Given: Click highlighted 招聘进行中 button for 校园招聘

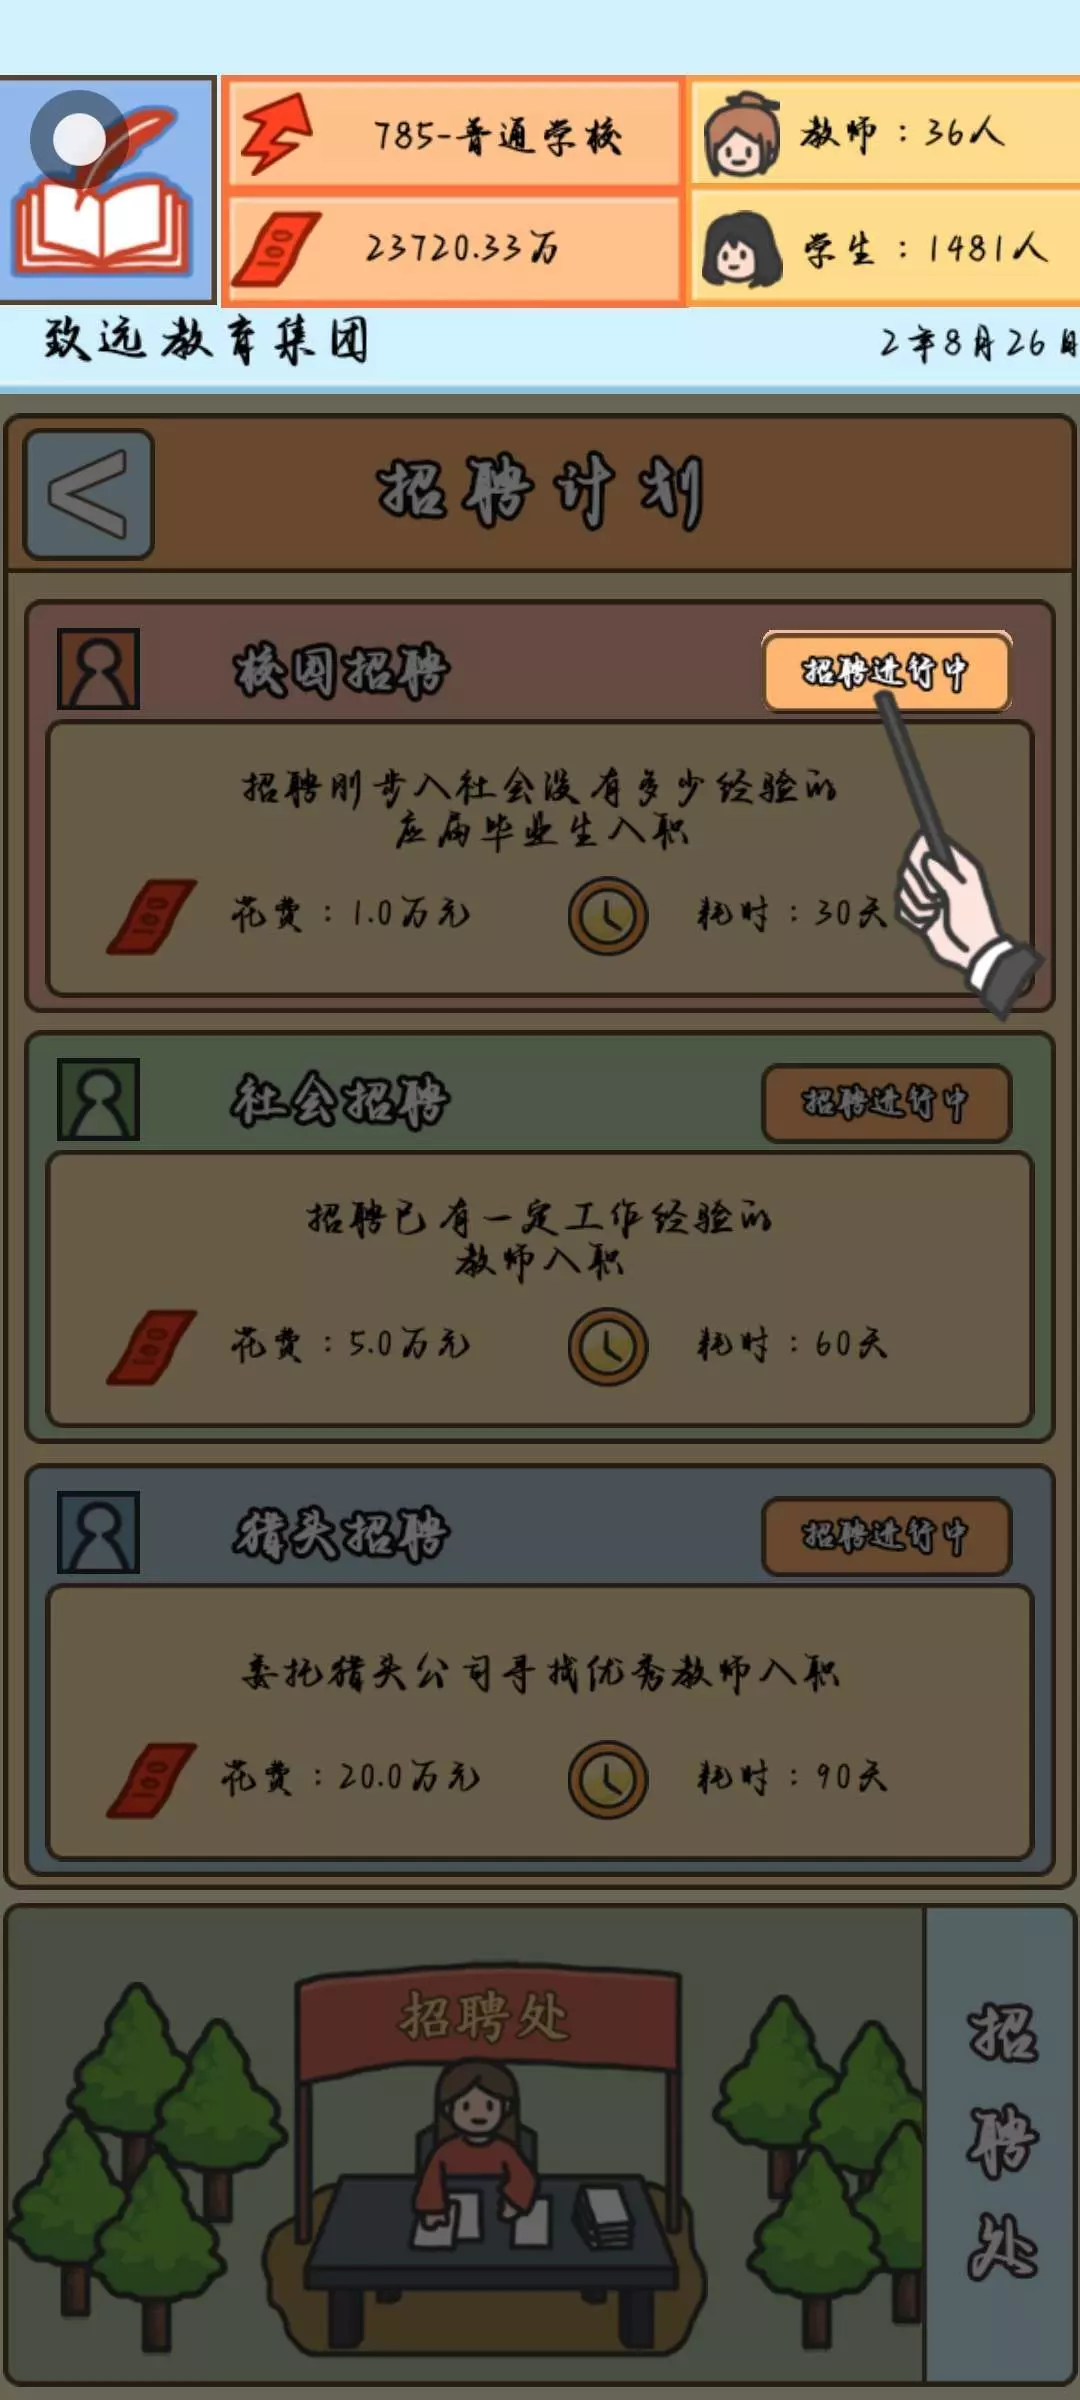Looking at the screenshot, I should coord(886,672).
